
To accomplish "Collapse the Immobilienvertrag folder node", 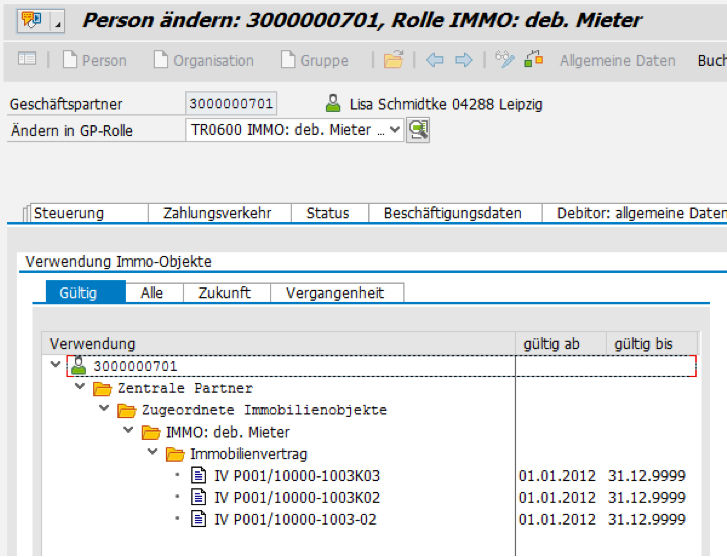I will click(x=153, y=454).
